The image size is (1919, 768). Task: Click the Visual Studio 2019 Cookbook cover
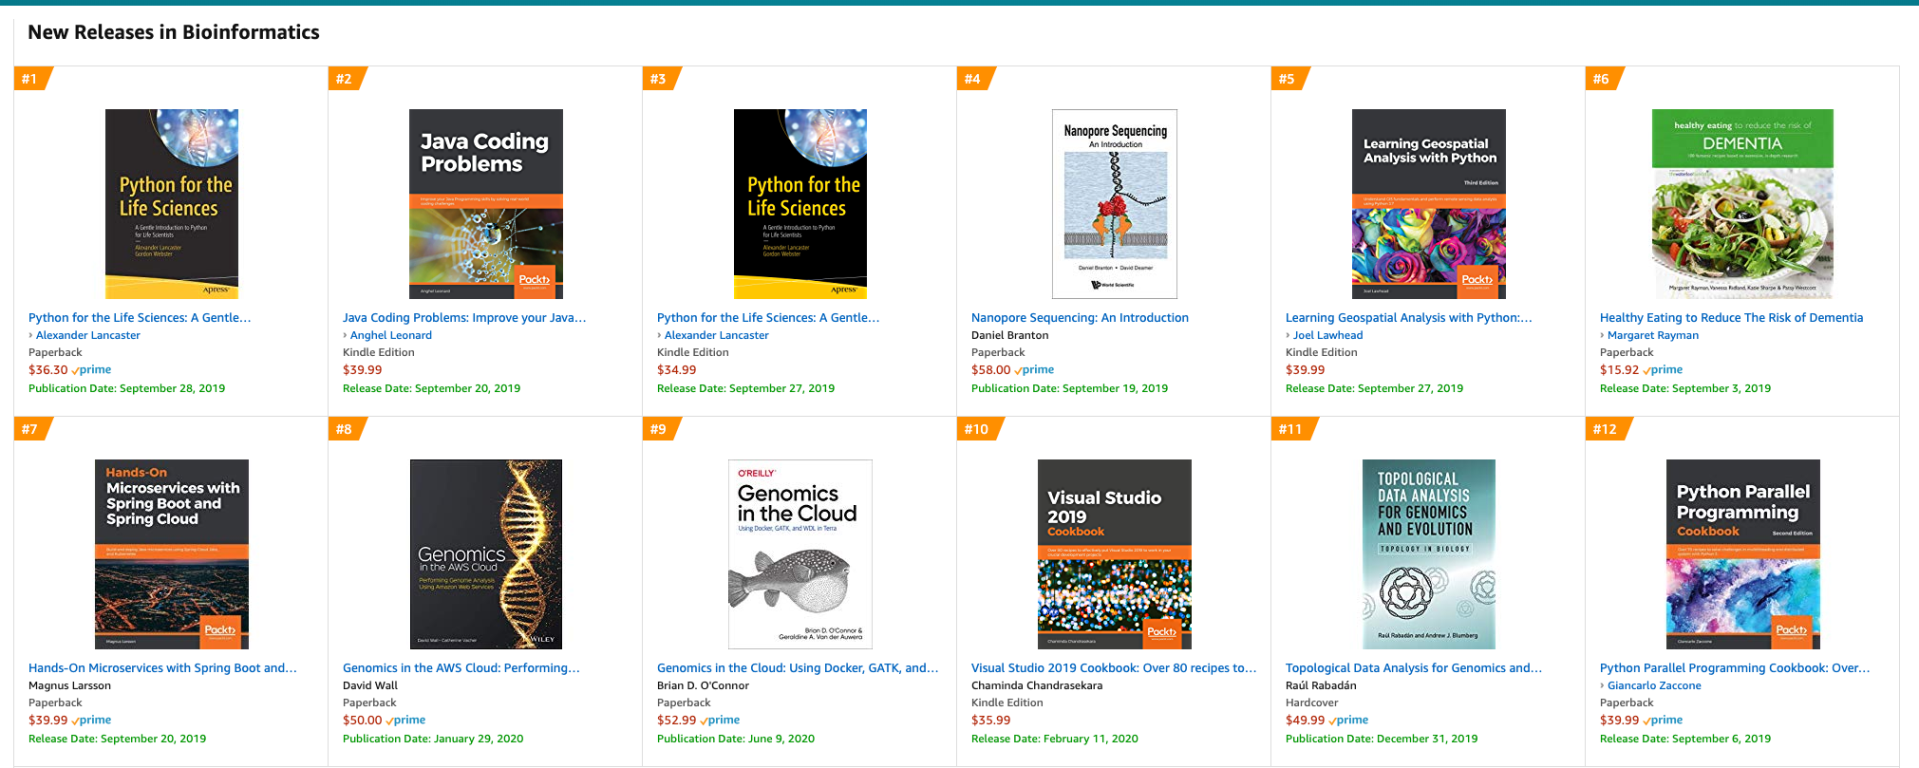tap(1114, 554)
